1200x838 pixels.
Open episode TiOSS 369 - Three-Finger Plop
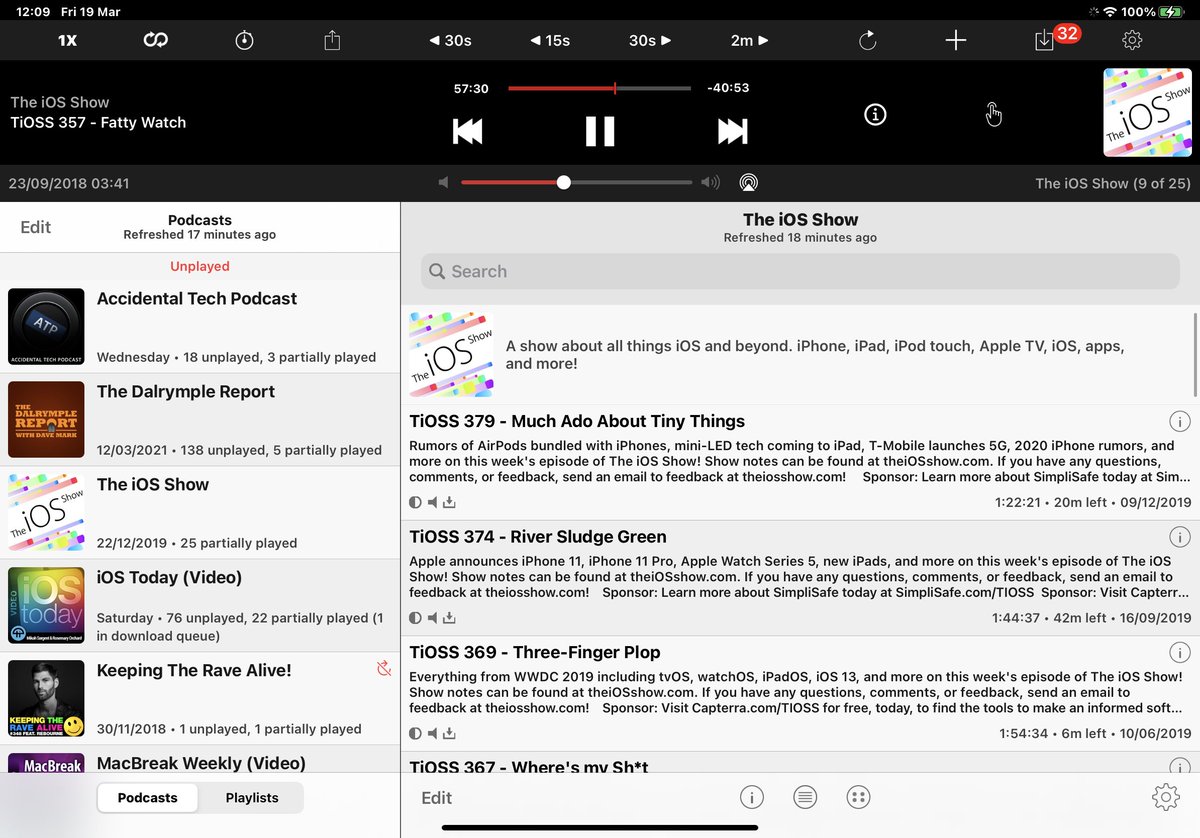(800, 694)
